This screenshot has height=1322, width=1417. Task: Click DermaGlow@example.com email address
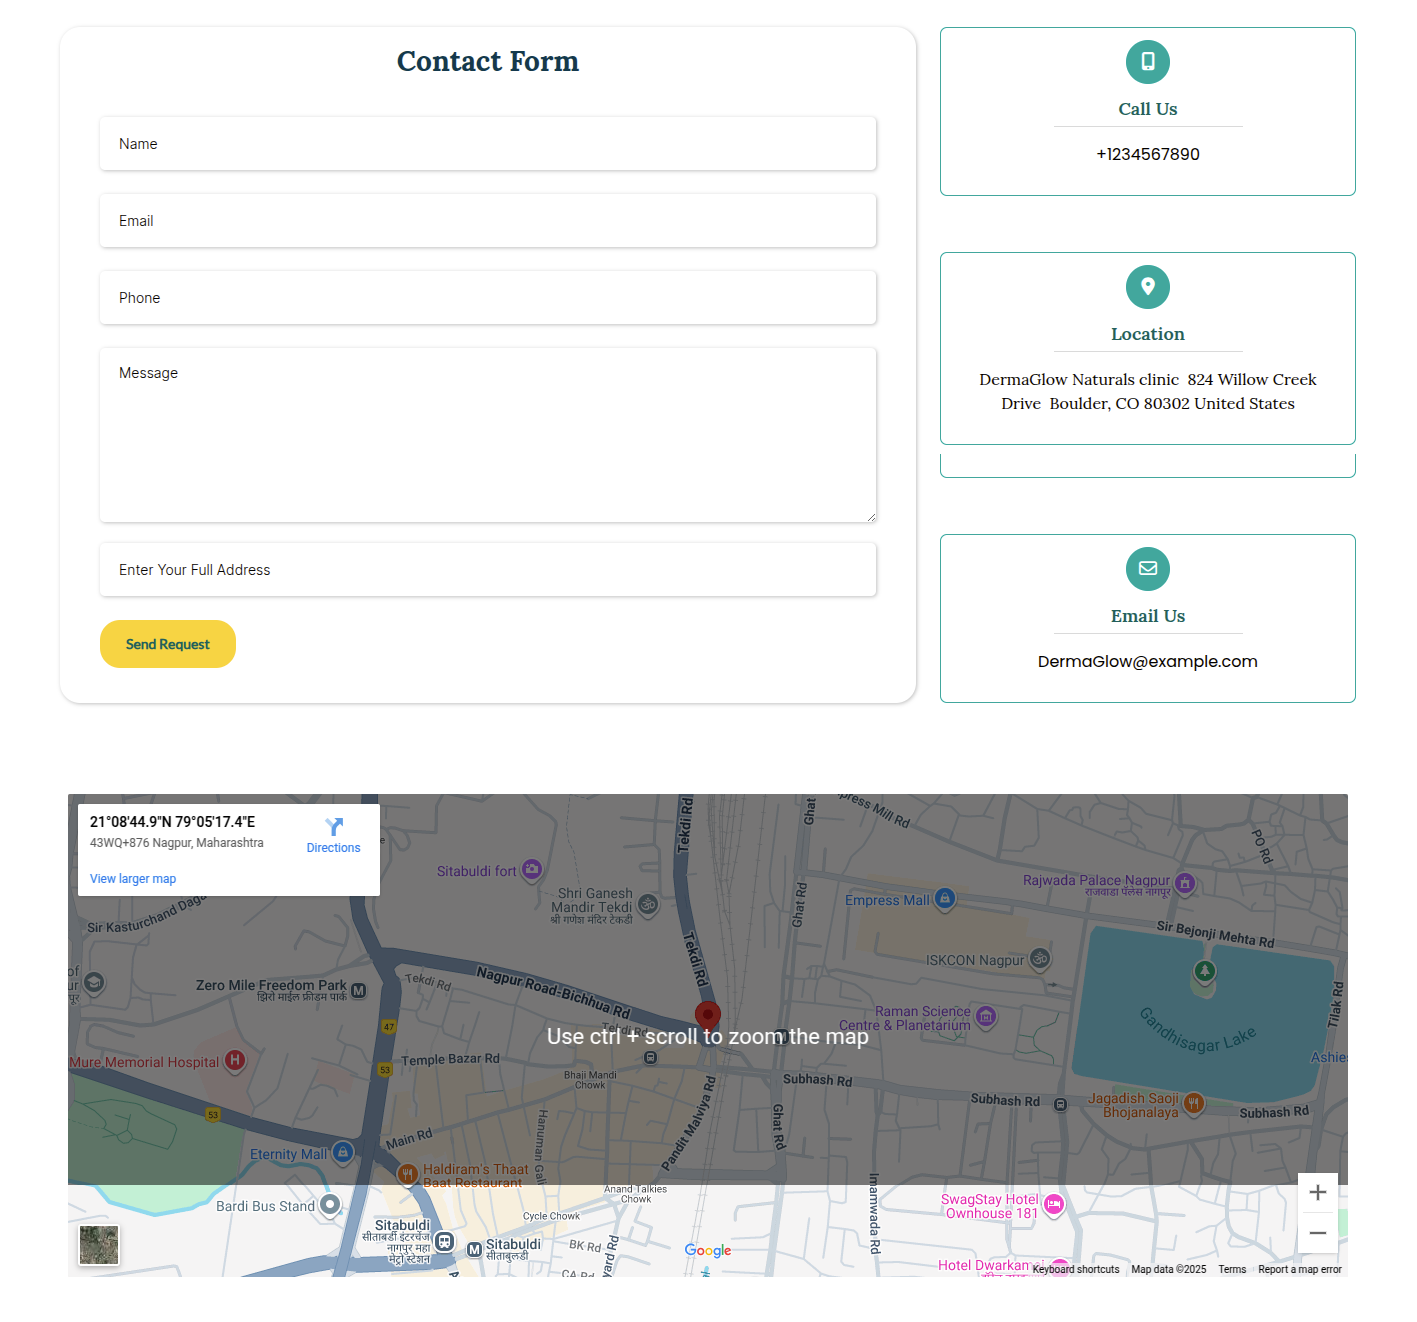(1148, 661)
